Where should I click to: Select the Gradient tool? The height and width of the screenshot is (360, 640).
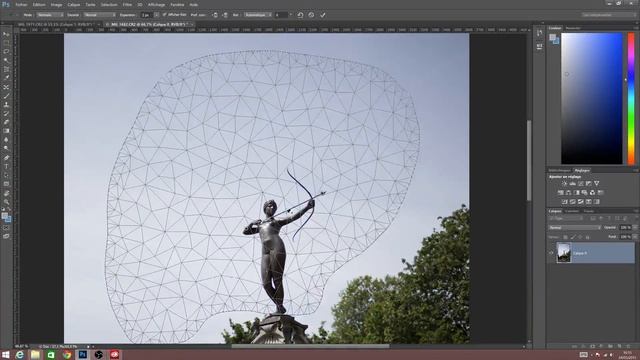coord(6,131)
